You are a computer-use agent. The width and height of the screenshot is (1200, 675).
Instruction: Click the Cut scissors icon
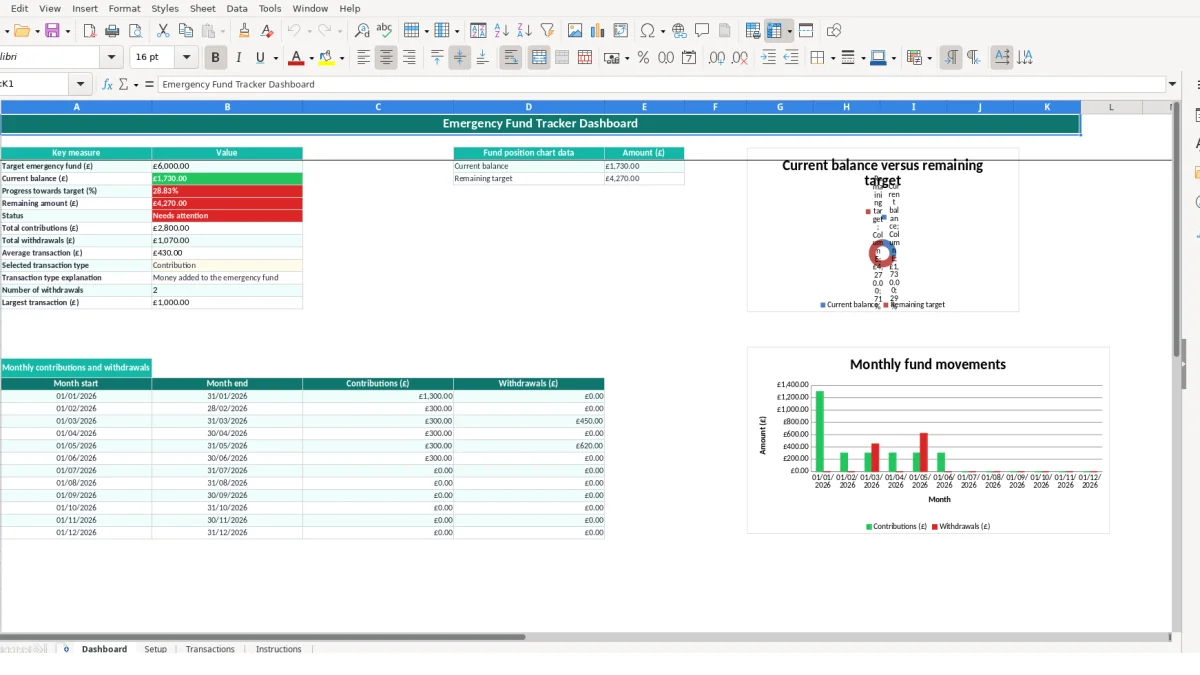pyautogui.click(x=163, y=31)
